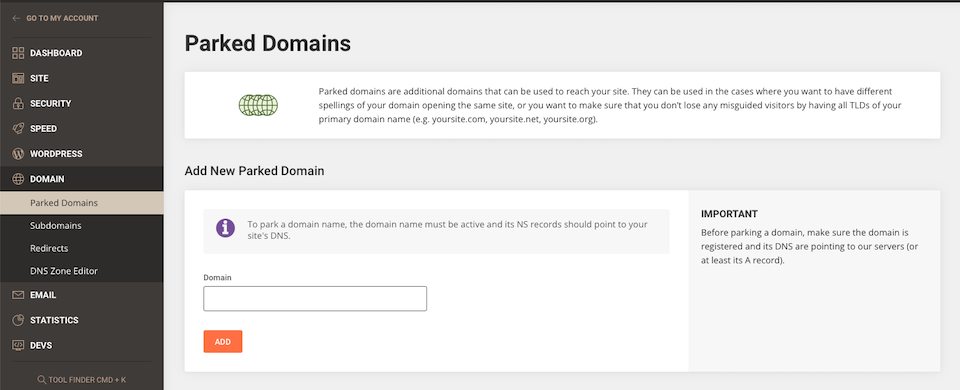This screenshot has height=390, width=960.
Task: Click the Devs code monitor icon
Action: point(18,345)
